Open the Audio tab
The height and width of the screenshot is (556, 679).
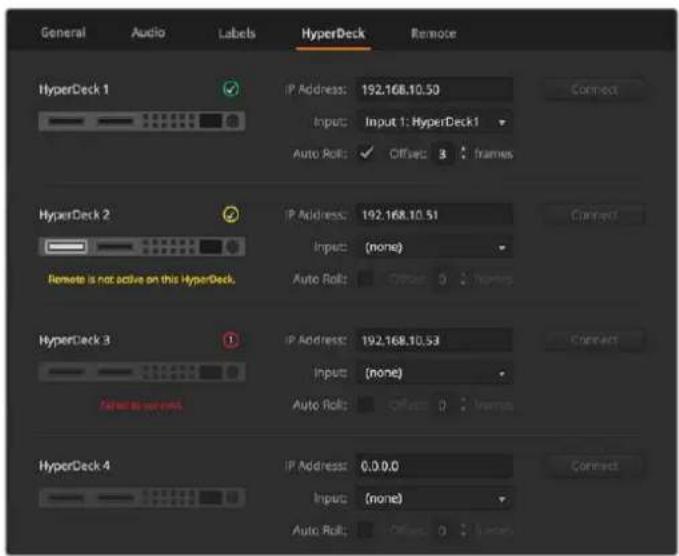[x=148, y=32]
